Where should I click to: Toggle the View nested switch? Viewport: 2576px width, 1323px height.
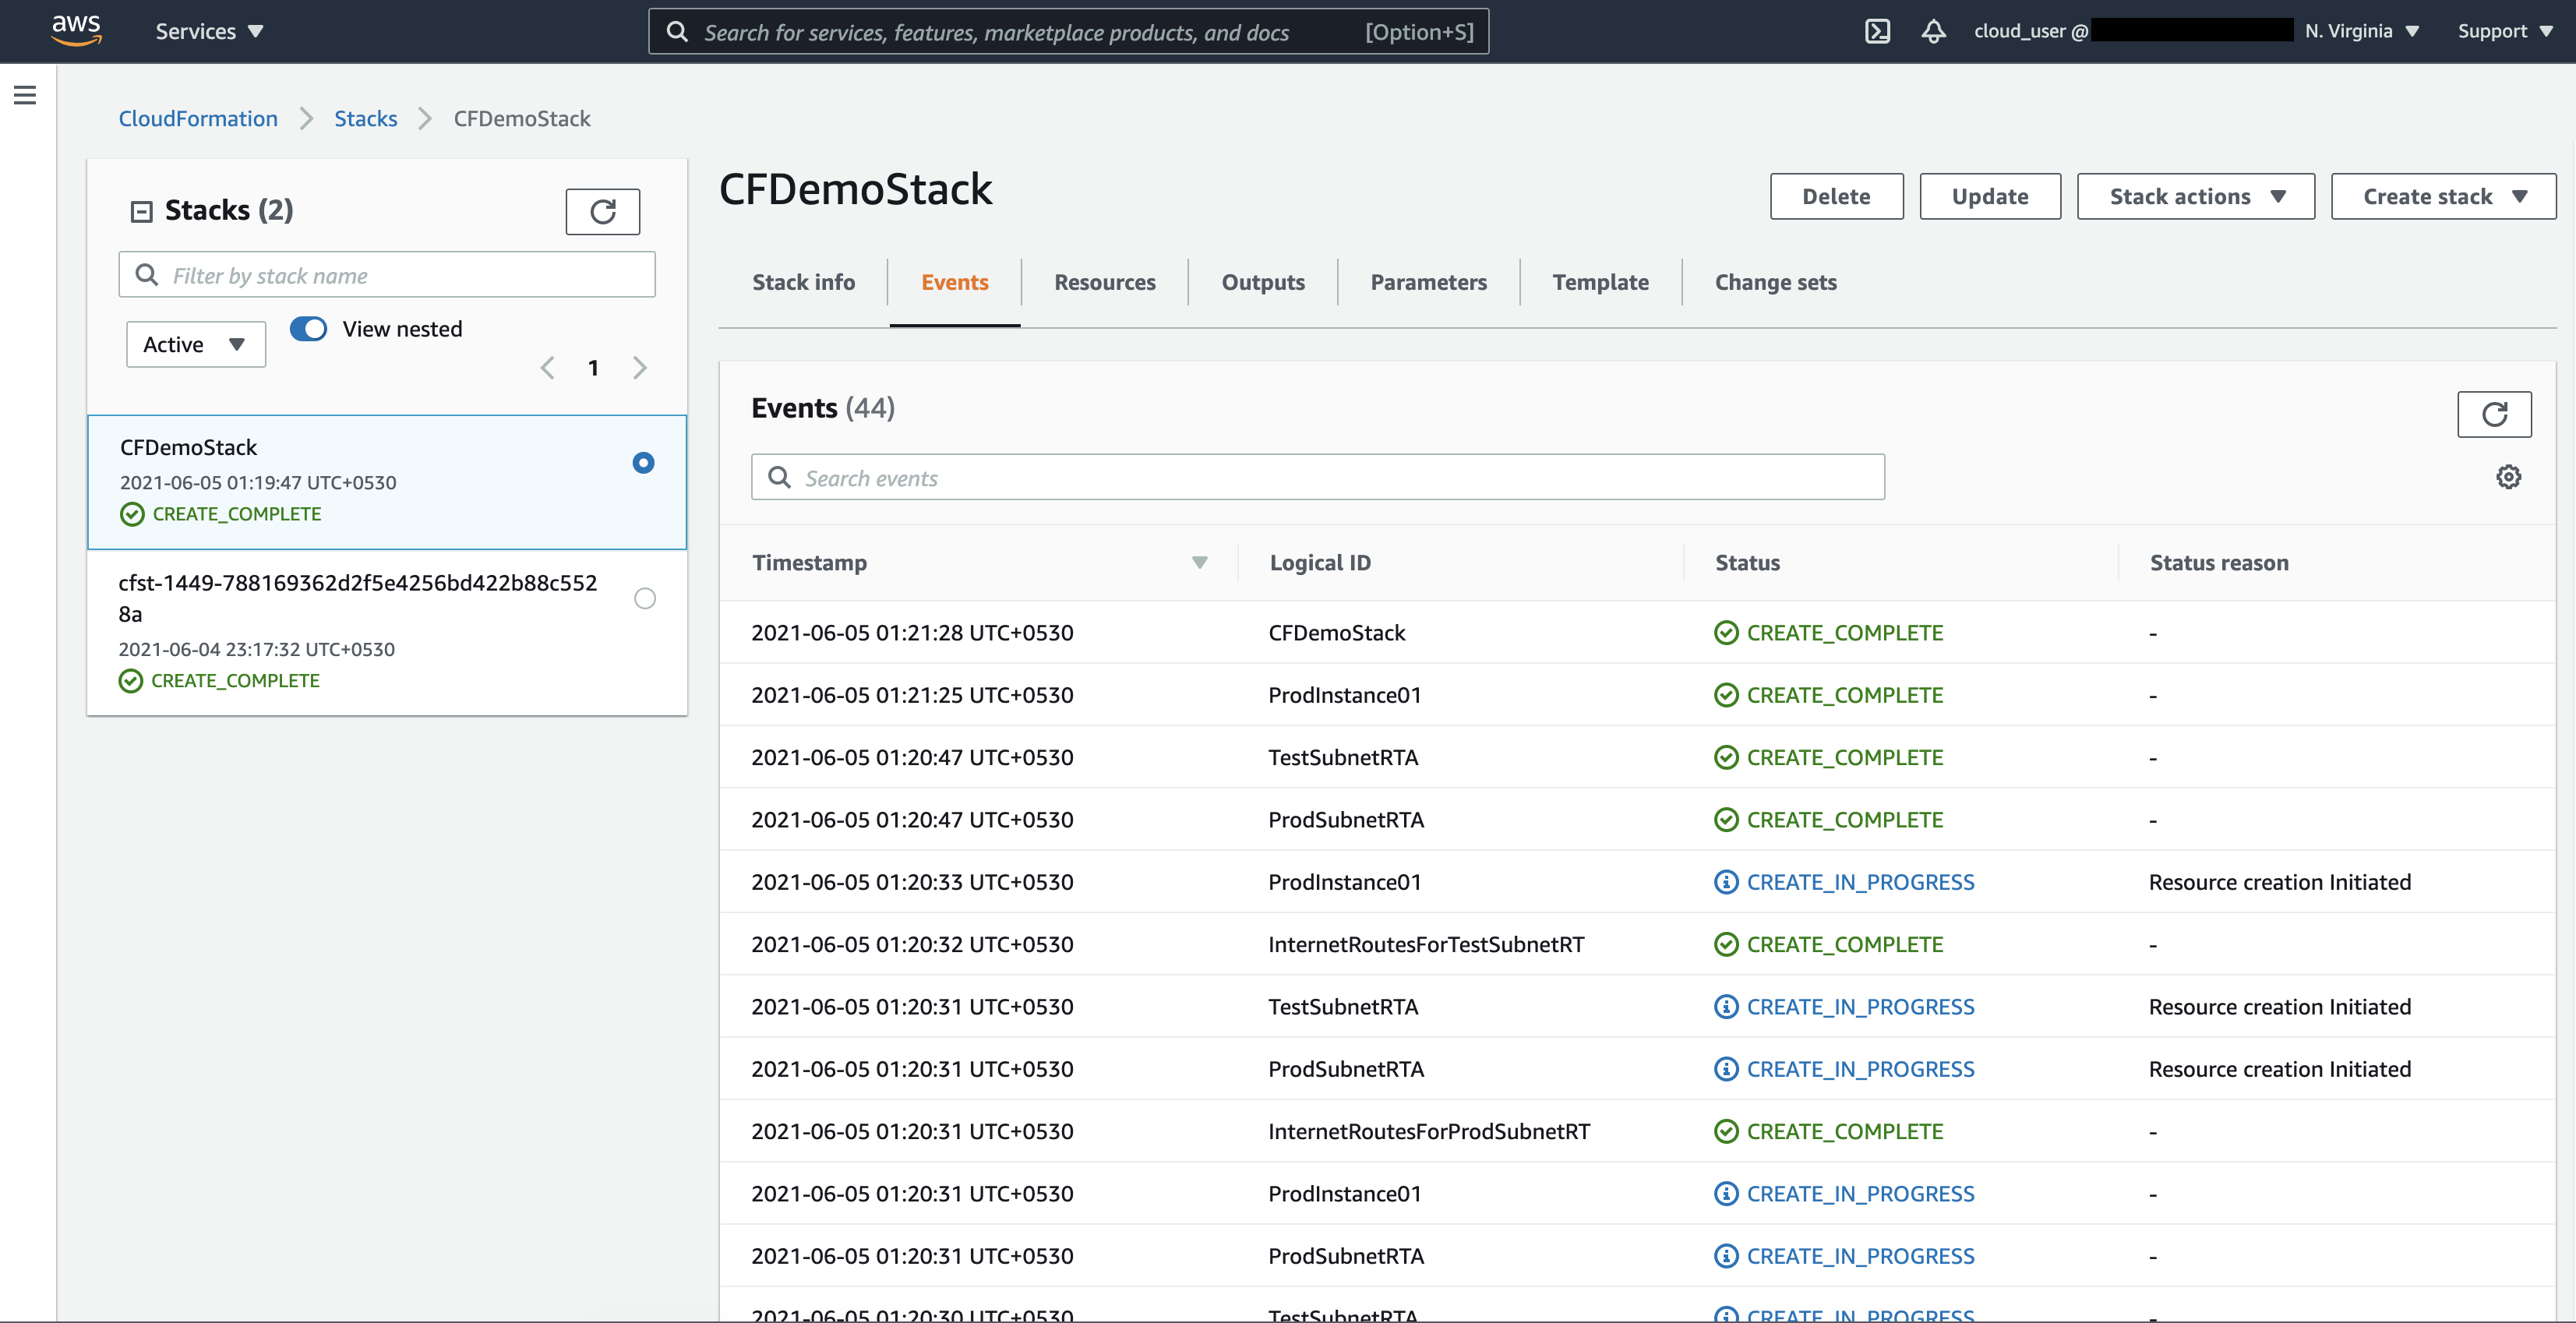[x=308, y=329]
